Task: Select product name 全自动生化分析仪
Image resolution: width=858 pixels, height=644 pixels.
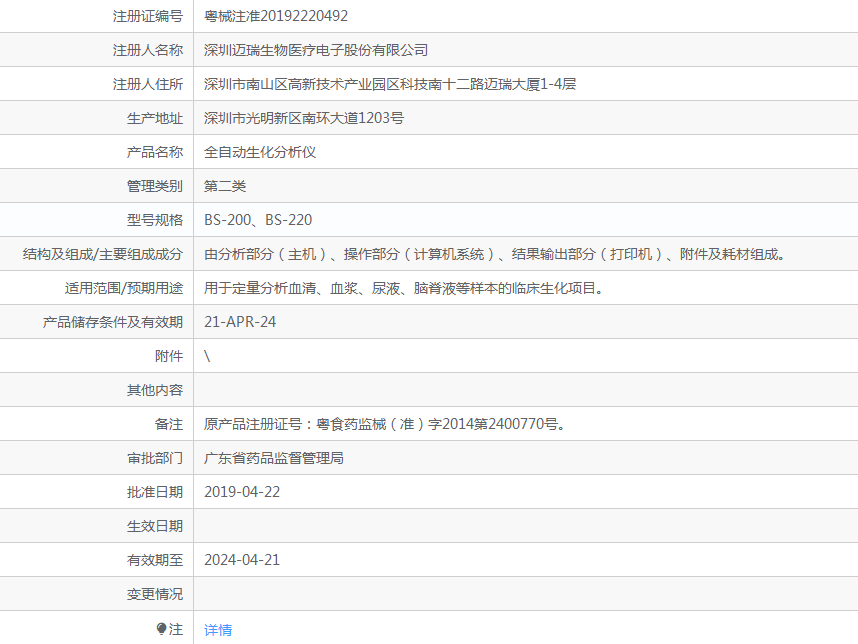Action: click(x=260, y=152)
